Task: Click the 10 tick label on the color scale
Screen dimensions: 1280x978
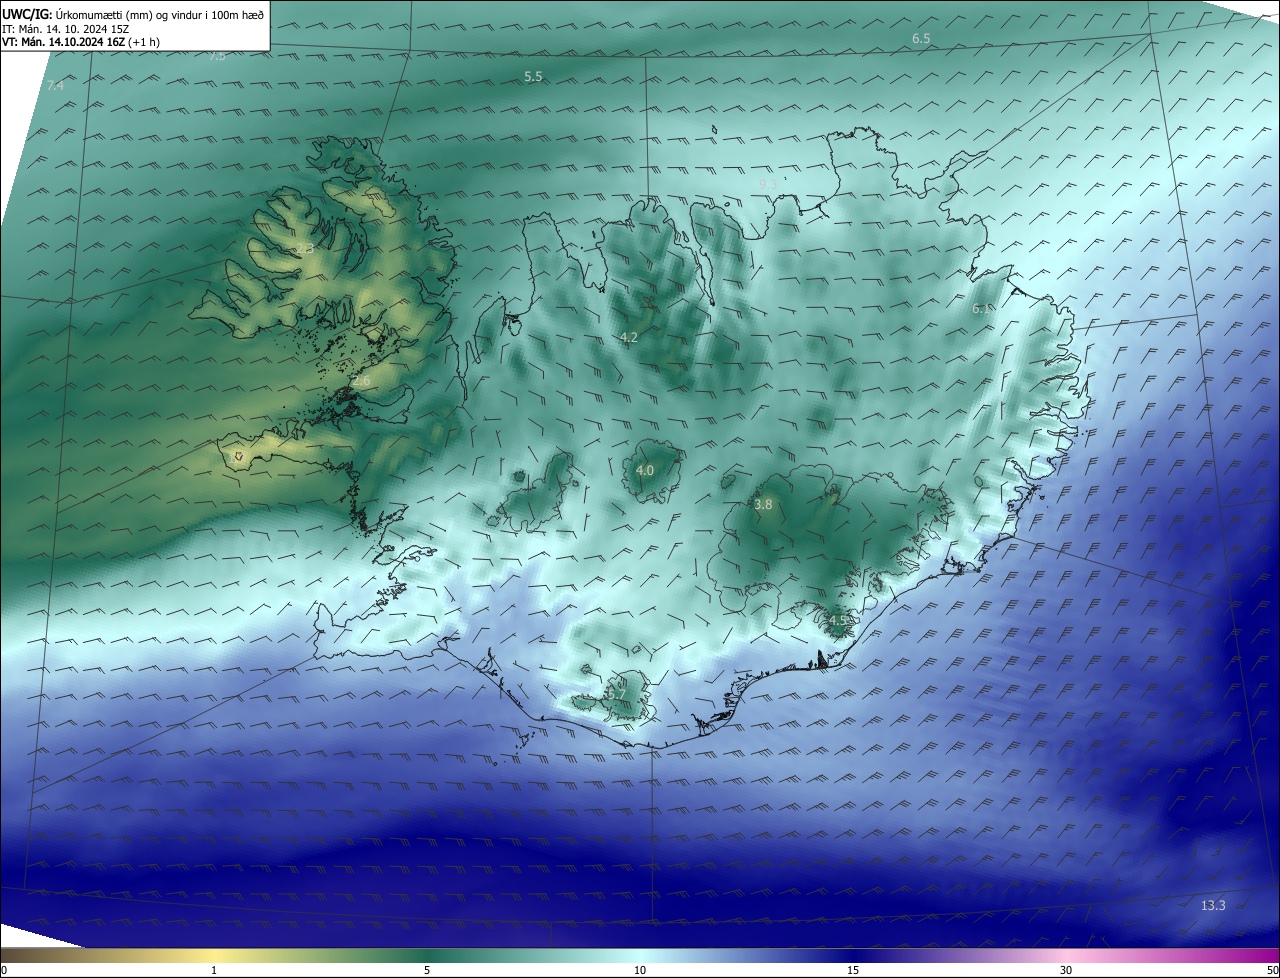Action: 640,970
